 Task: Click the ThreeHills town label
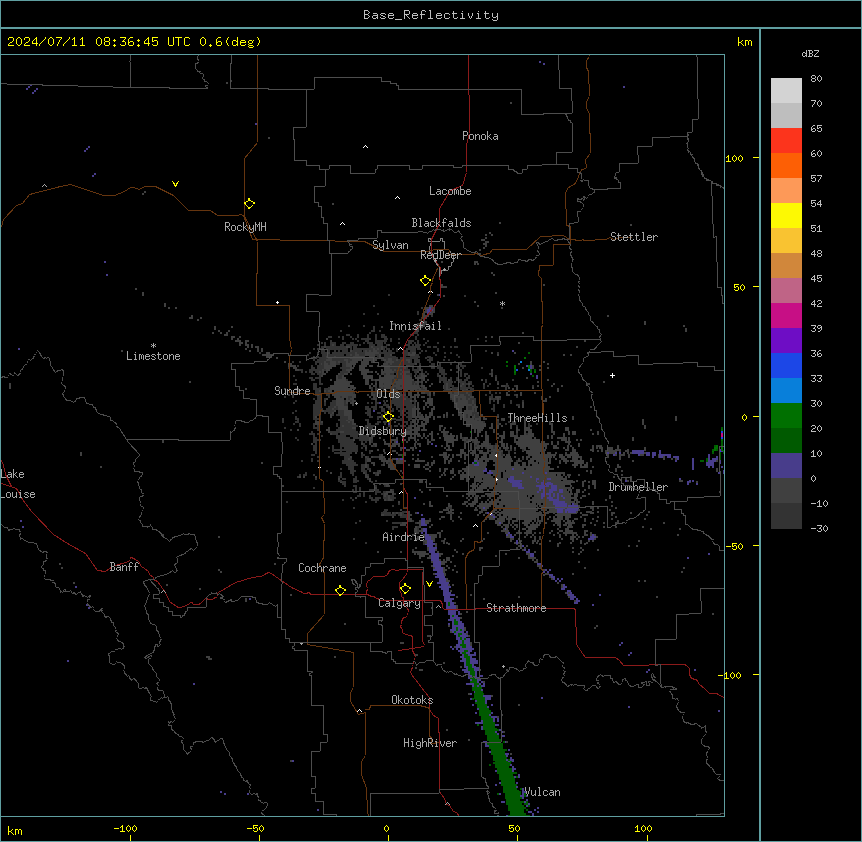pyautogui.click(x=537, y=418)
